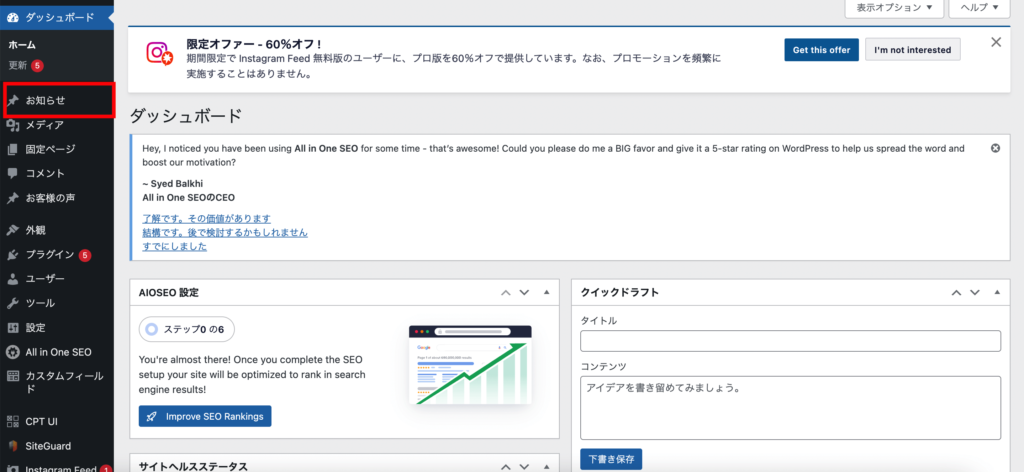The width and height of the screenshot is (1024, 472).
Task: Click the plug icon beside プラグイン
Action: pyautogui.click(x=12, y=255)
